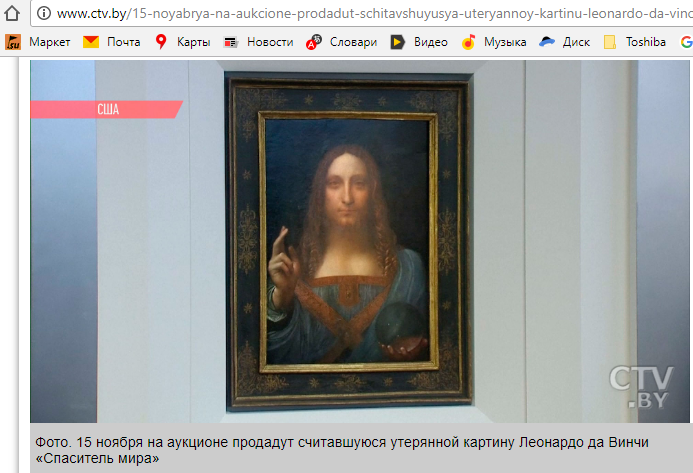Click the browser Home icon
The height and width of the screenshot is (473, 693).
click(x=11, y=13)
